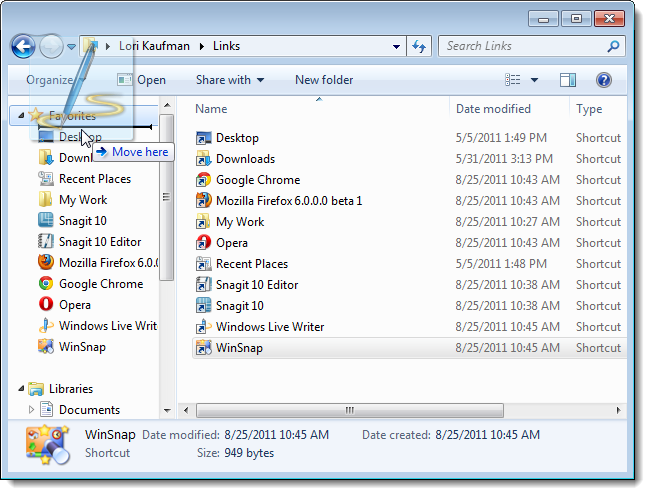Select the Desktop shortcut icon in file list
Viewport: 650px width, 495px height.
click(204, 138)
